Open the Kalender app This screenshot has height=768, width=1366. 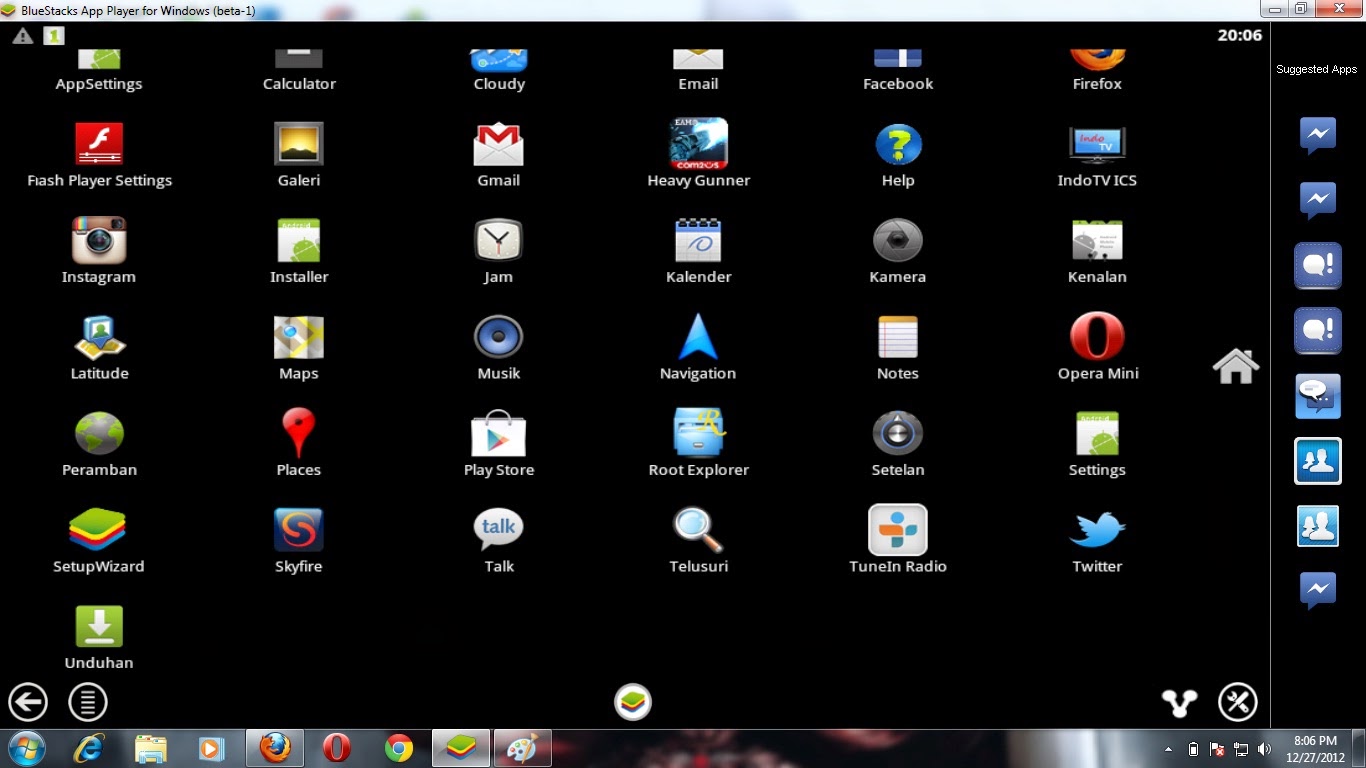698,240
